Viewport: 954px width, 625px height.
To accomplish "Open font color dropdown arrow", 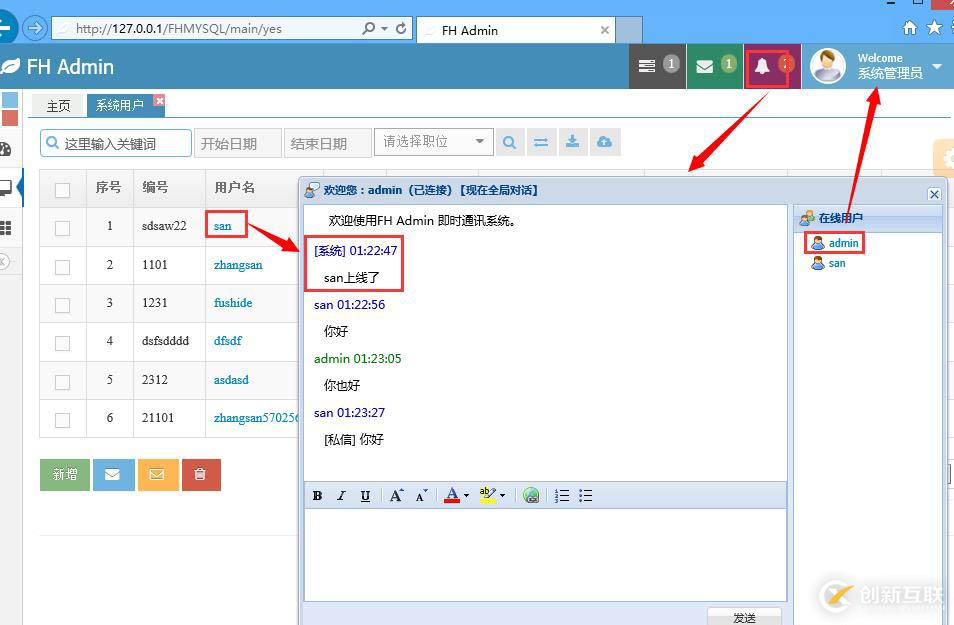I will 467,495.
